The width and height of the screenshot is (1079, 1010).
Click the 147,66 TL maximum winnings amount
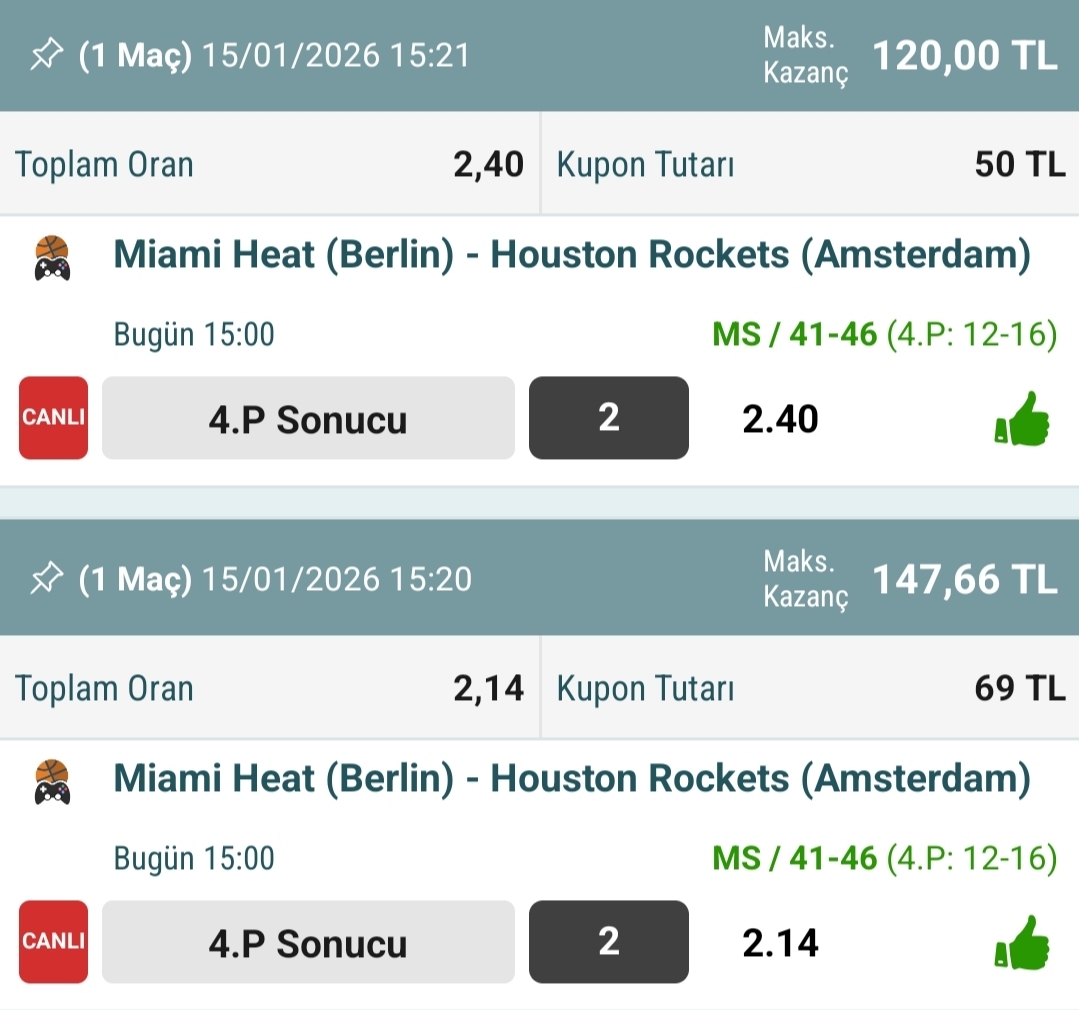964,579
